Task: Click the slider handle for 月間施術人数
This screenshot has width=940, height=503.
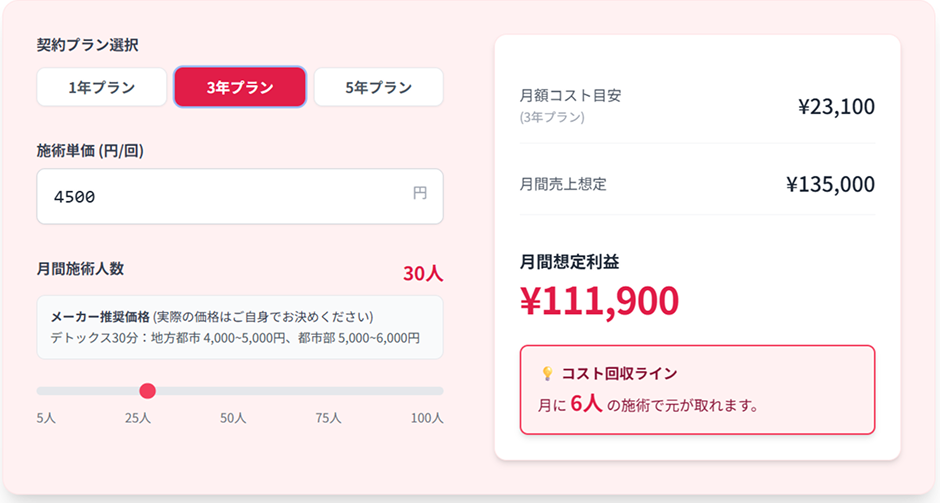Action: [148, 391]
